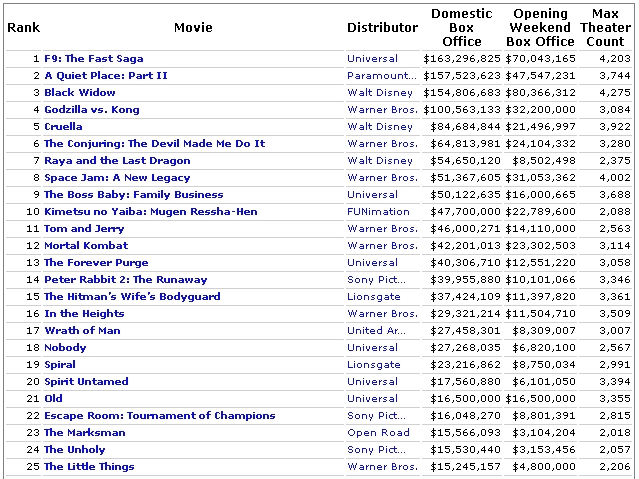639x479 pixels.
Task: Open The Unholy movie link
Action: [75, 450]
